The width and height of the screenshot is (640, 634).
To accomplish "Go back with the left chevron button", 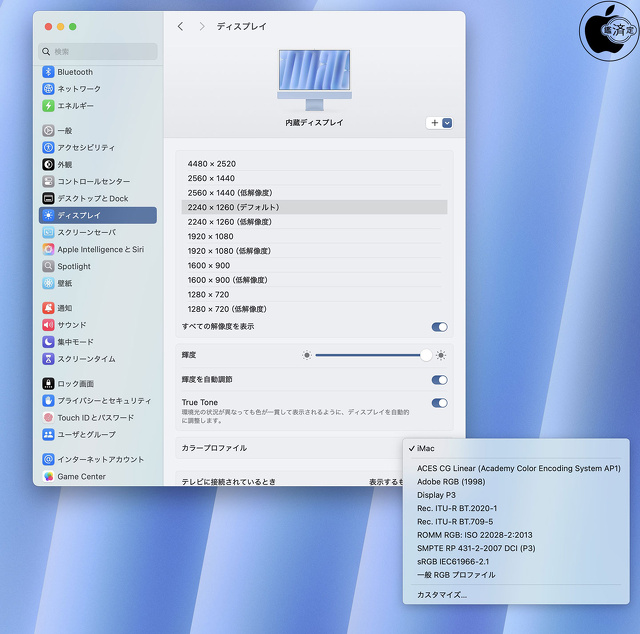I will (180, 26).
